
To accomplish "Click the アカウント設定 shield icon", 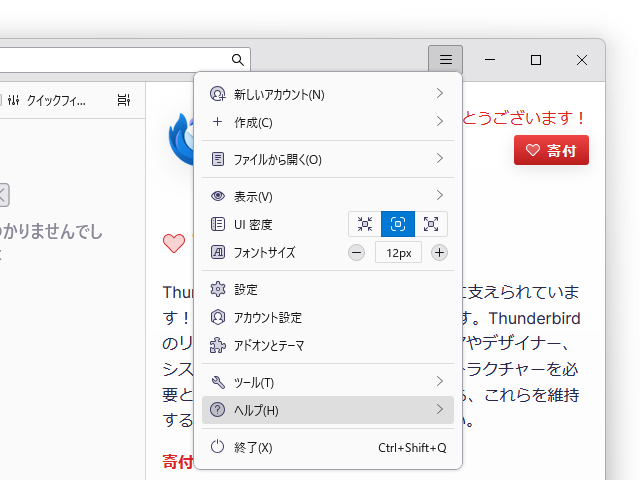I will pyautogui.click(x=218, y=317).
